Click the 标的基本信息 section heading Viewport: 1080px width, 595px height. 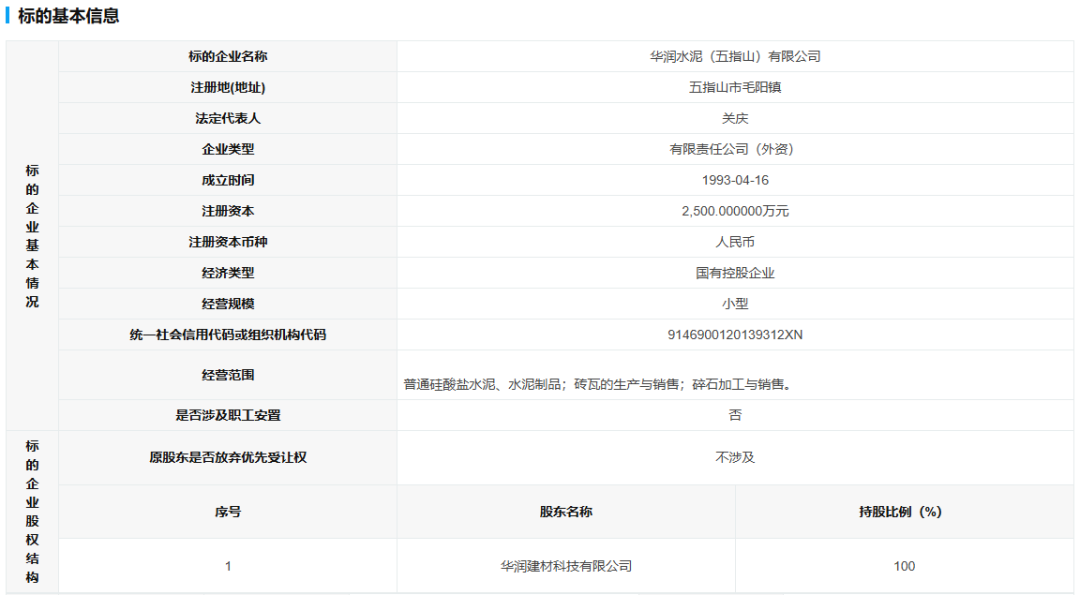pos(68,15)
